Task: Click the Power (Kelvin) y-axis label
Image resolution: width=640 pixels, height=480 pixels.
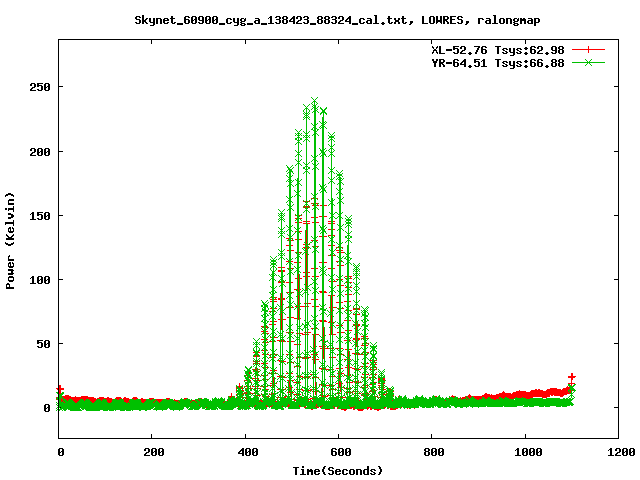Action: (10, 241)
